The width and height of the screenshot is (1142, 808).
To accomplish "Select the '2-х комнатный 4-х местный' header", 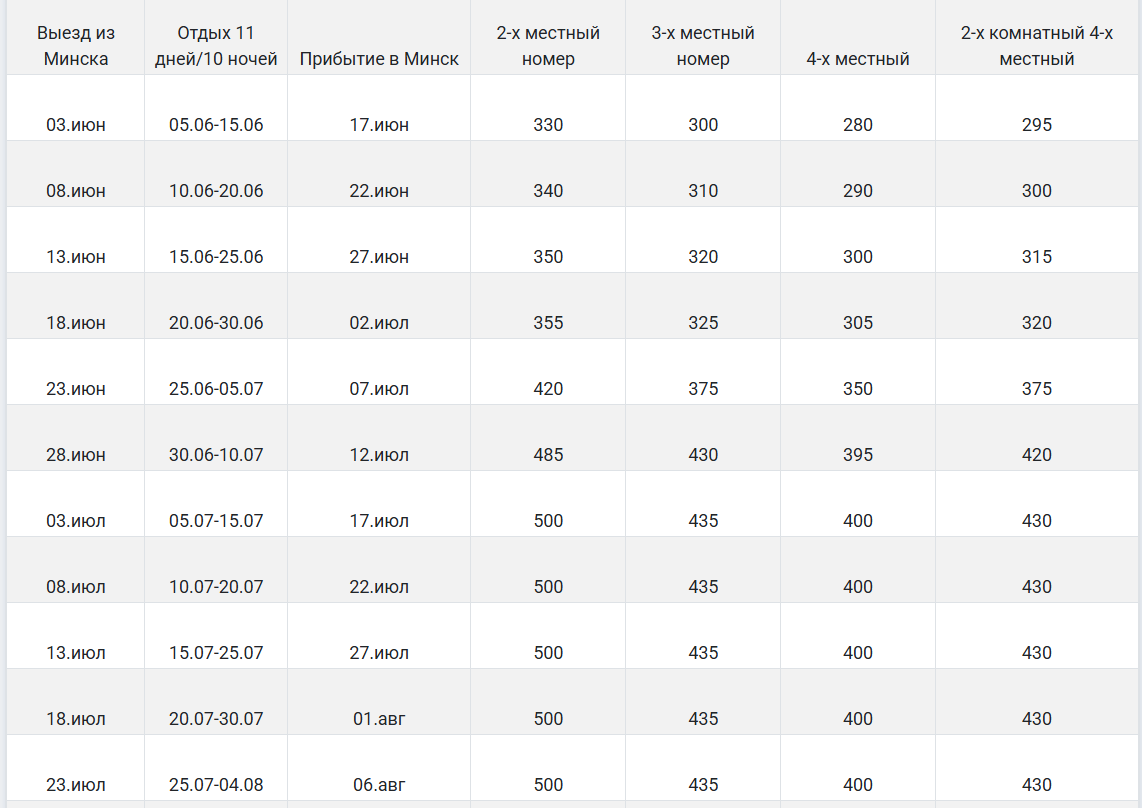I will click(x=1037, y=46).
